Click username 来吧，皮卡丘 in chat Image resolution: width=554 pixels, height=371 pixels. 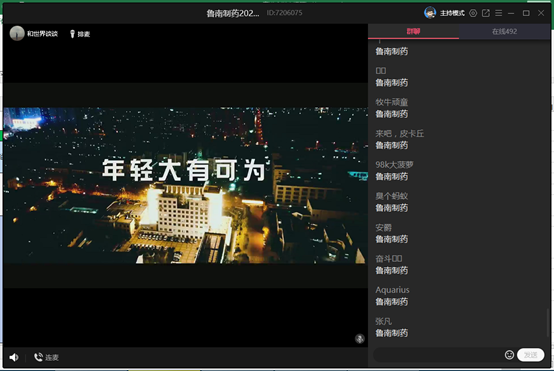pyautogui.click(x=399, y=134)
